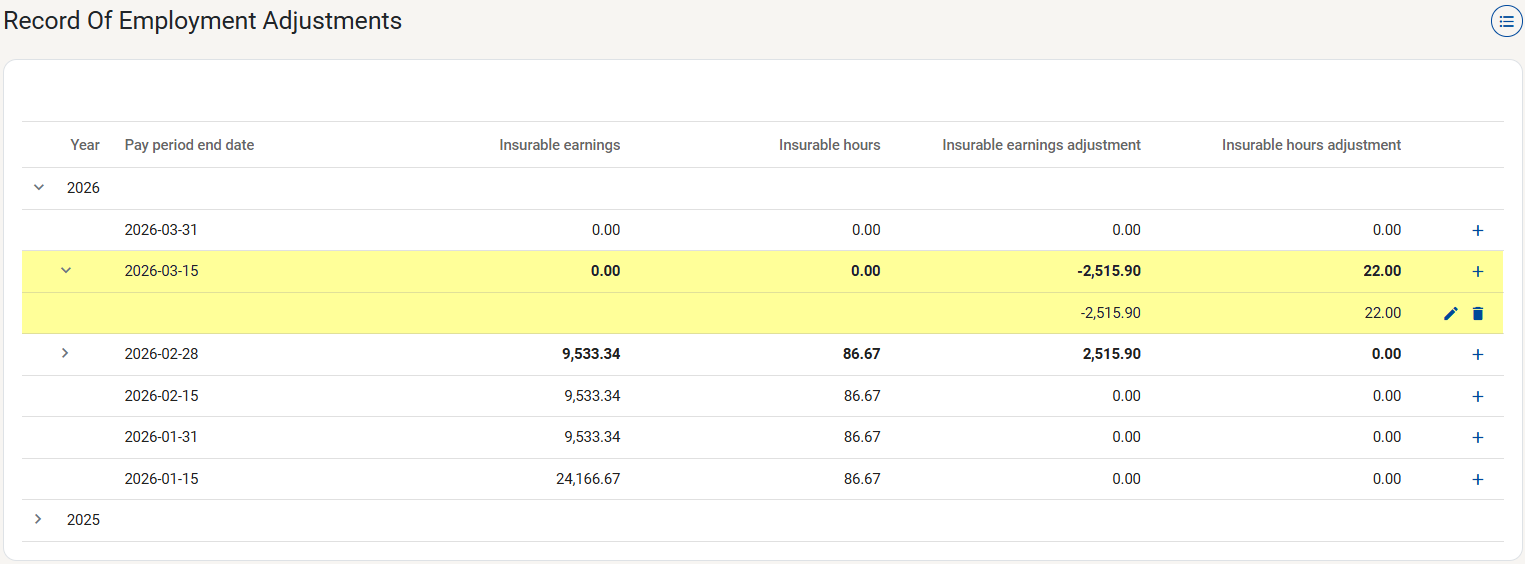Delete the -2,515.90 adjustment entry
This screenshot has width=1525, height=564.
[x=1478, y=314]
